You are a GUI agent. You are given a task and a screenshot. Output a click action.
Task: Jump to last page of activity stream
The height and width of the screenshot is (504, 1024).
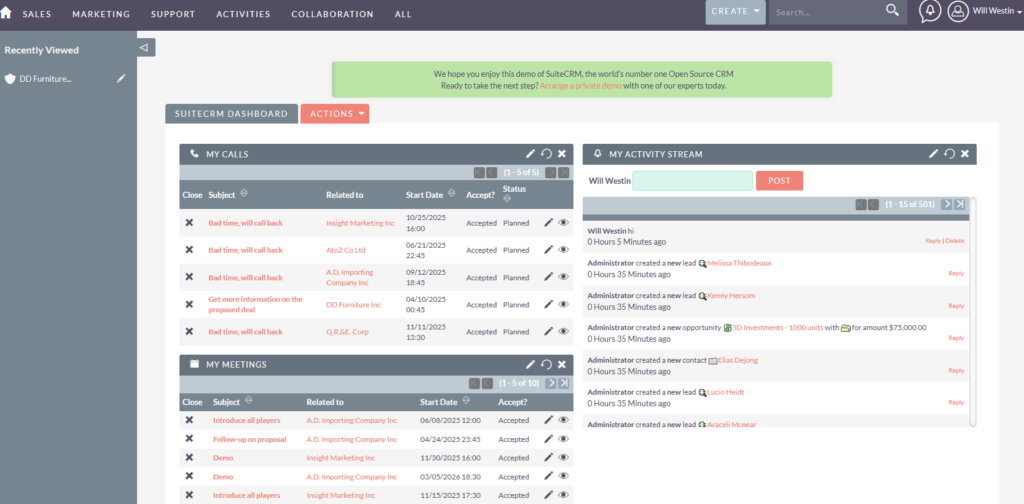pyautogui.click(x=959, y=204)
